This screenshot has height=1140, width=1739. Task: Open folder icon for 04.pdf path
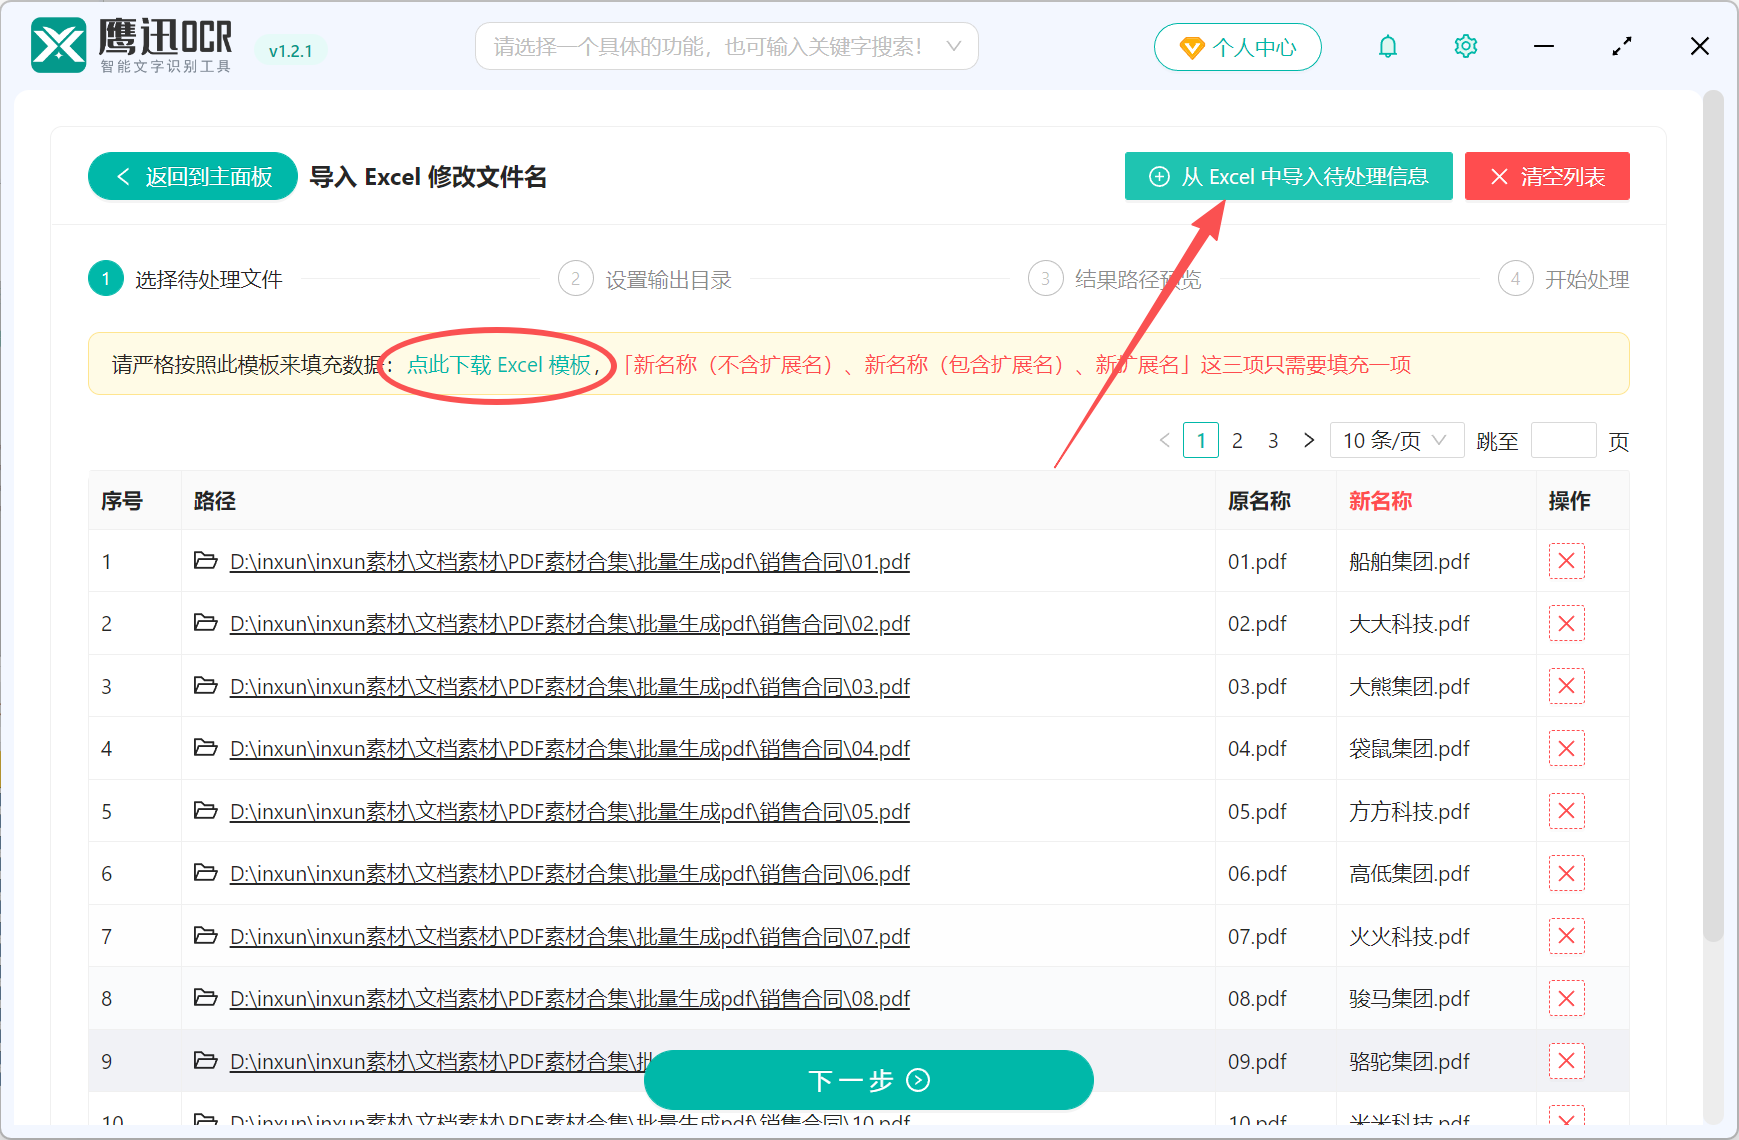pos(206,748)
